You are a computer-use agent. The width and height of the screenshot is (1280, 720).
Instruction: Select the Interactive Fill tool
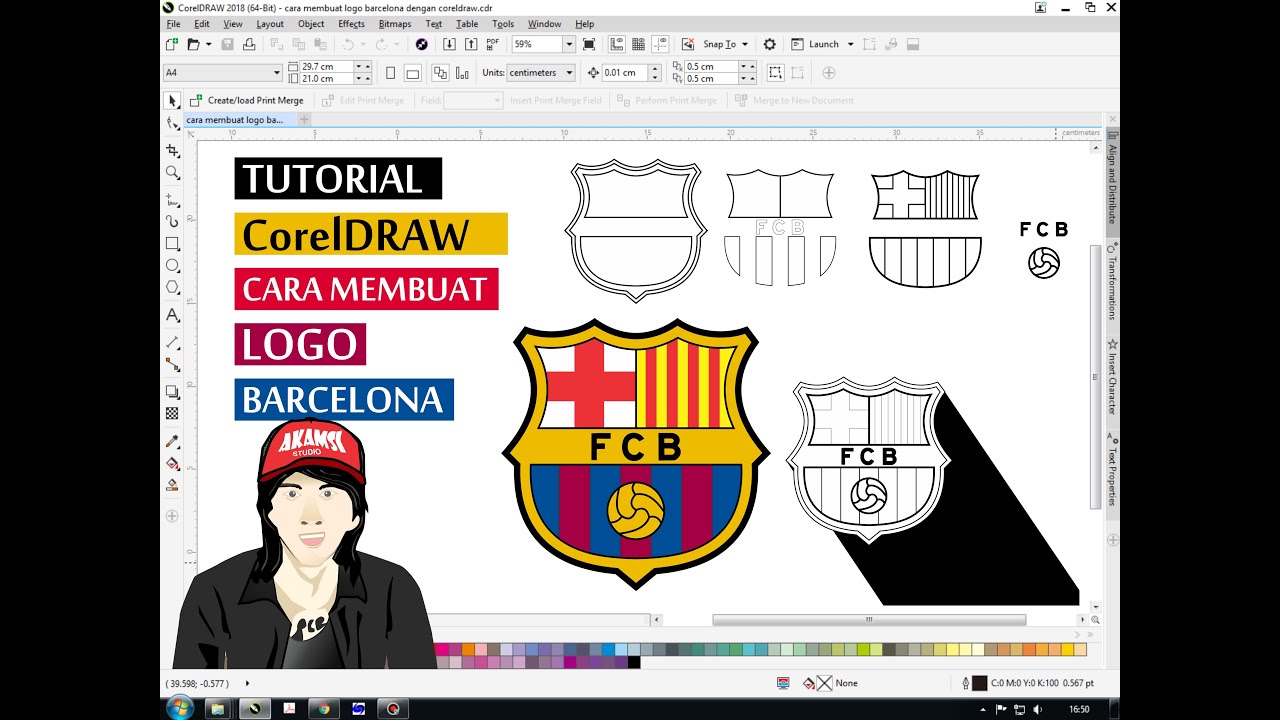(172, 463)
